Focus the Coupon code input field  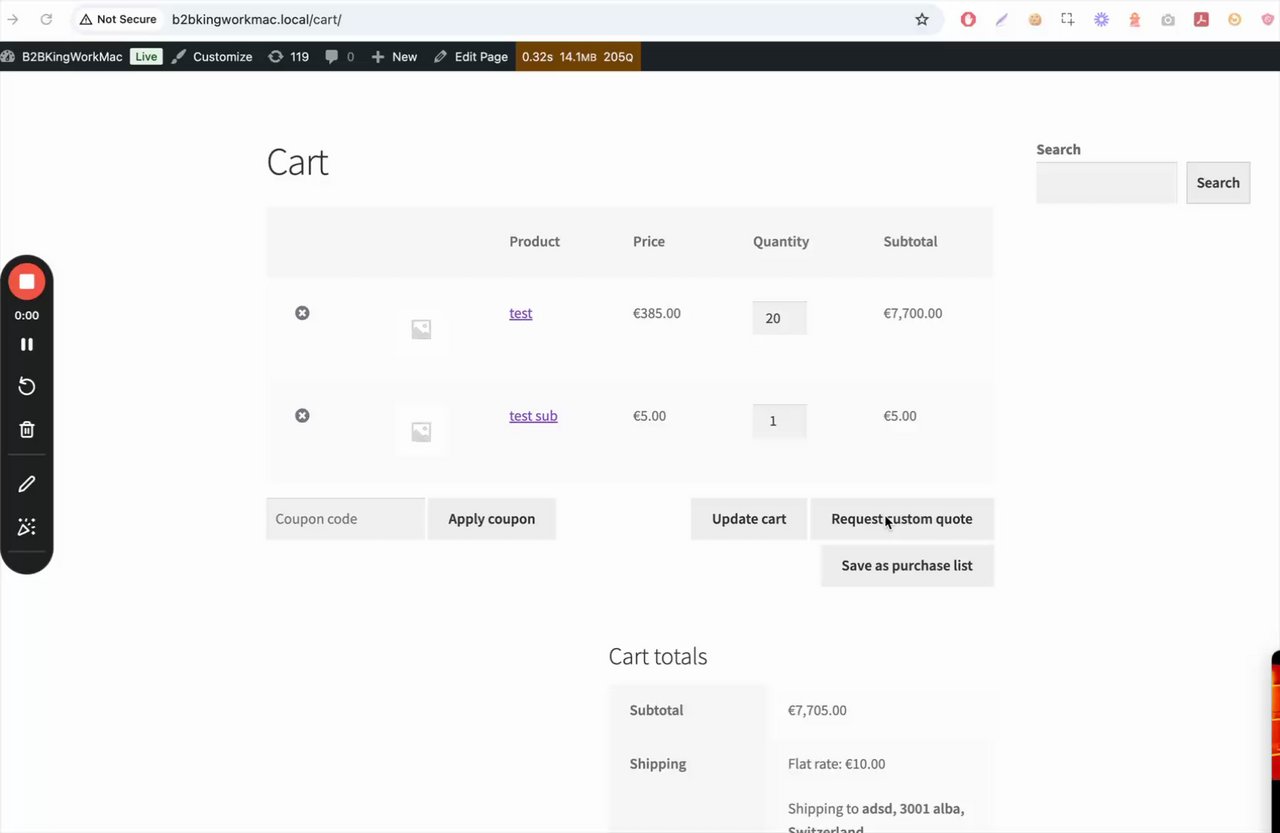pyautogui.click(x=345, y=519)
